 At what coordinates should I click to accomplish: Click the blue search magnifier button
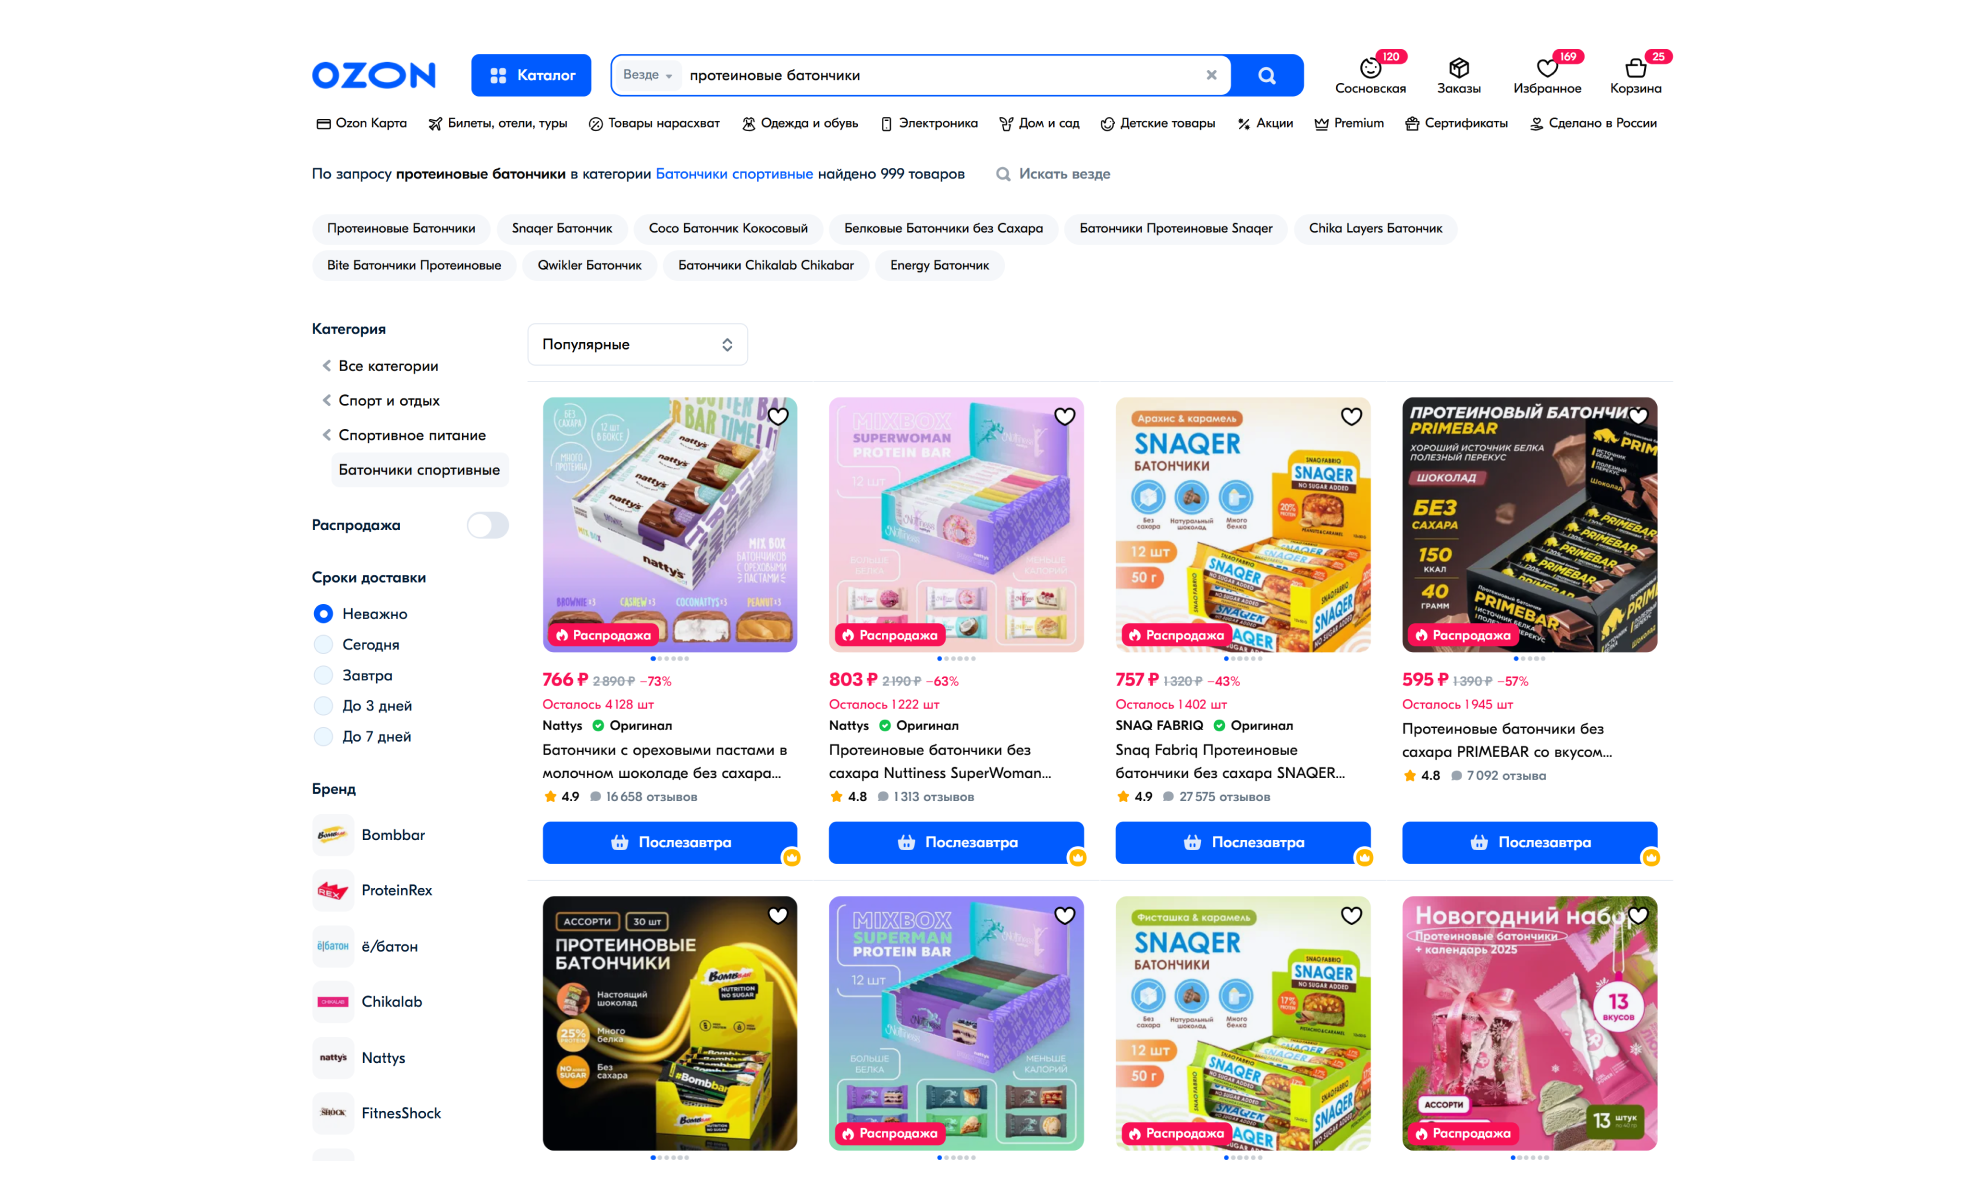point(1267,75)
